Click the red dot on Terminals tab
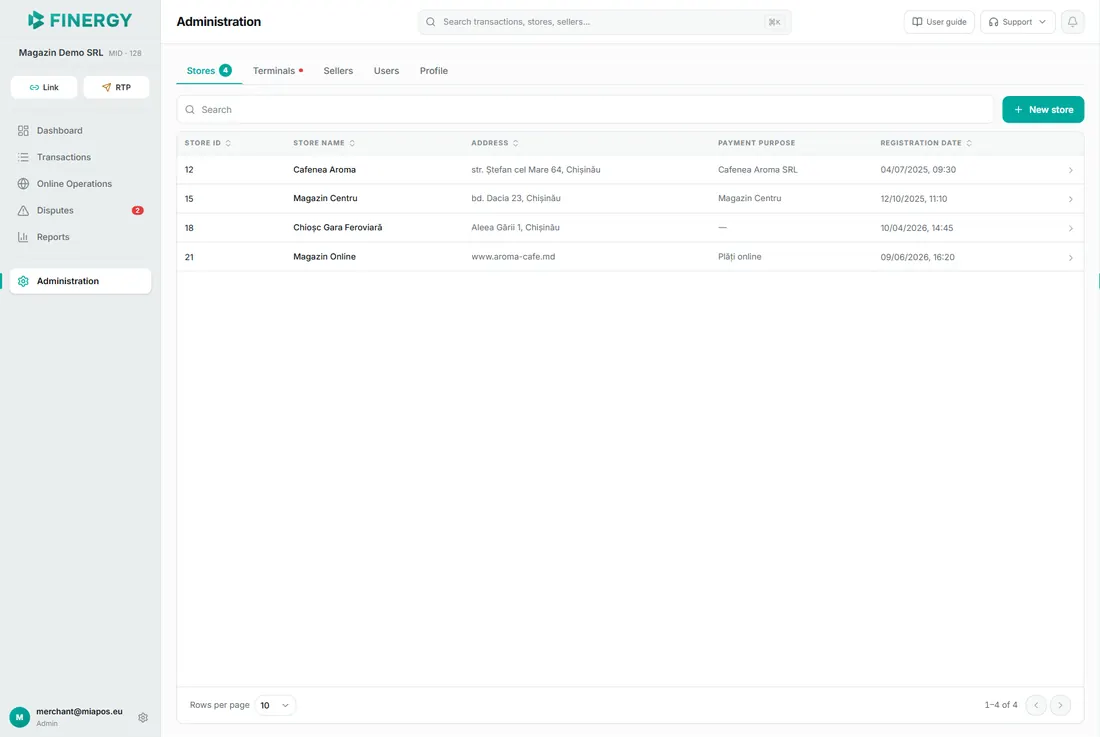This screenshot has width=1100, height=737. 301,70
